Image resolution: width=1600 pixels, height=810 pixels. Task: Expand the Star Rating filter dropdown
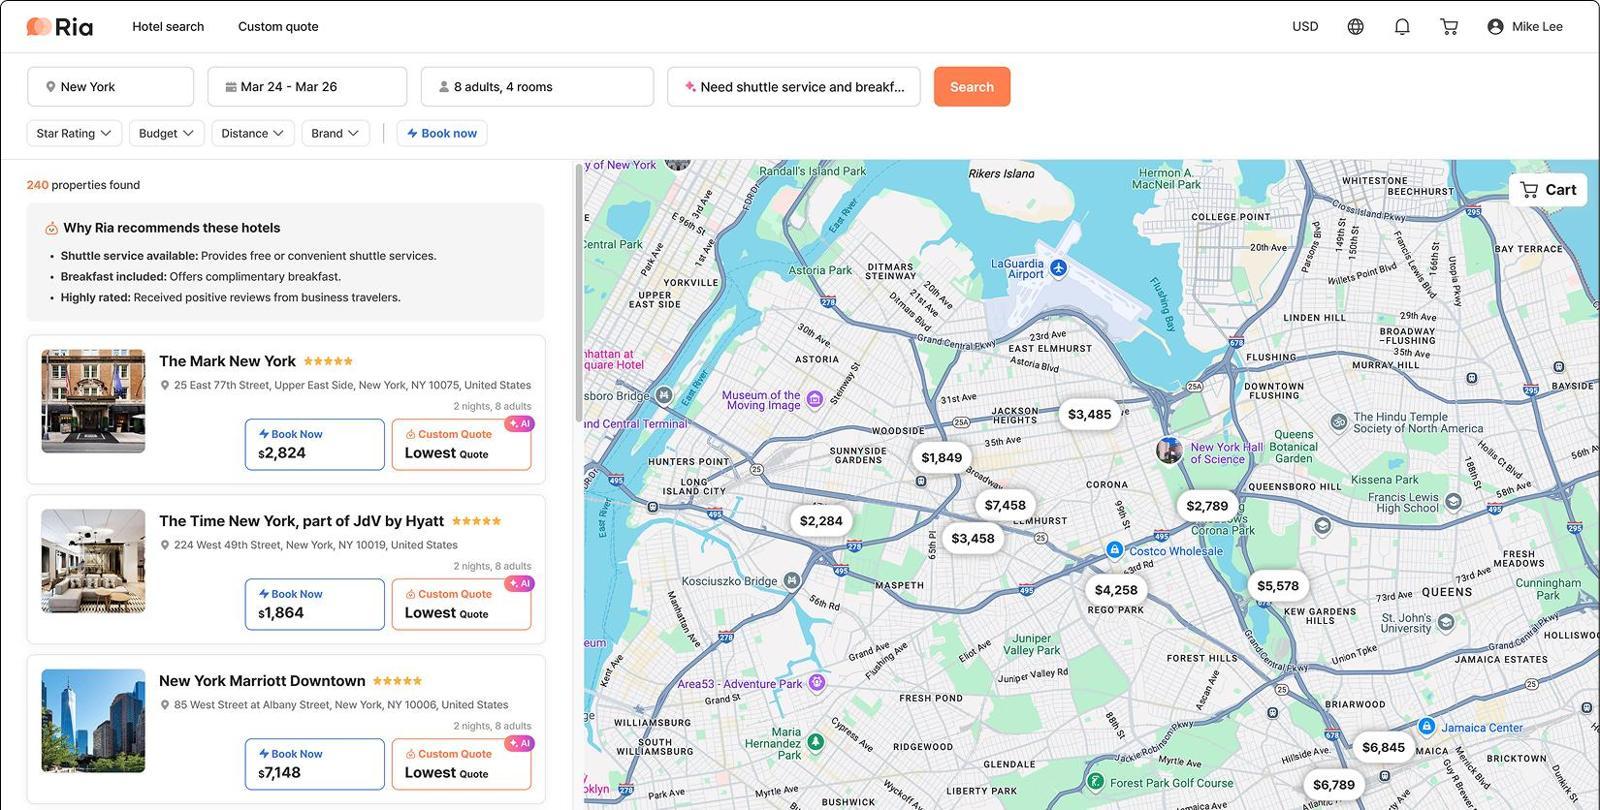click(x=73, y=133)
